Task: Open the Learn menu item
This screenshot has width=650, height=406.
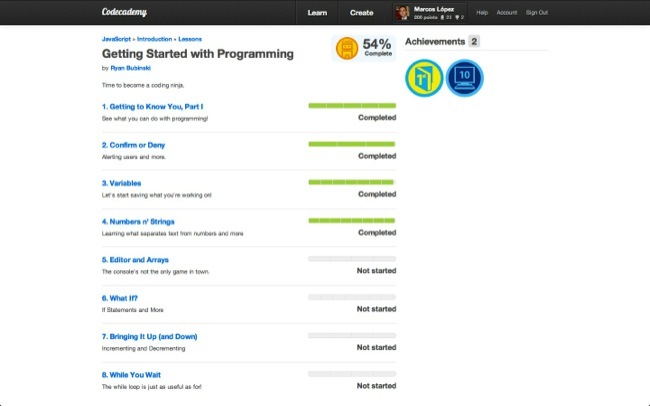Action: pyautogui.click(x=317, y=13)
